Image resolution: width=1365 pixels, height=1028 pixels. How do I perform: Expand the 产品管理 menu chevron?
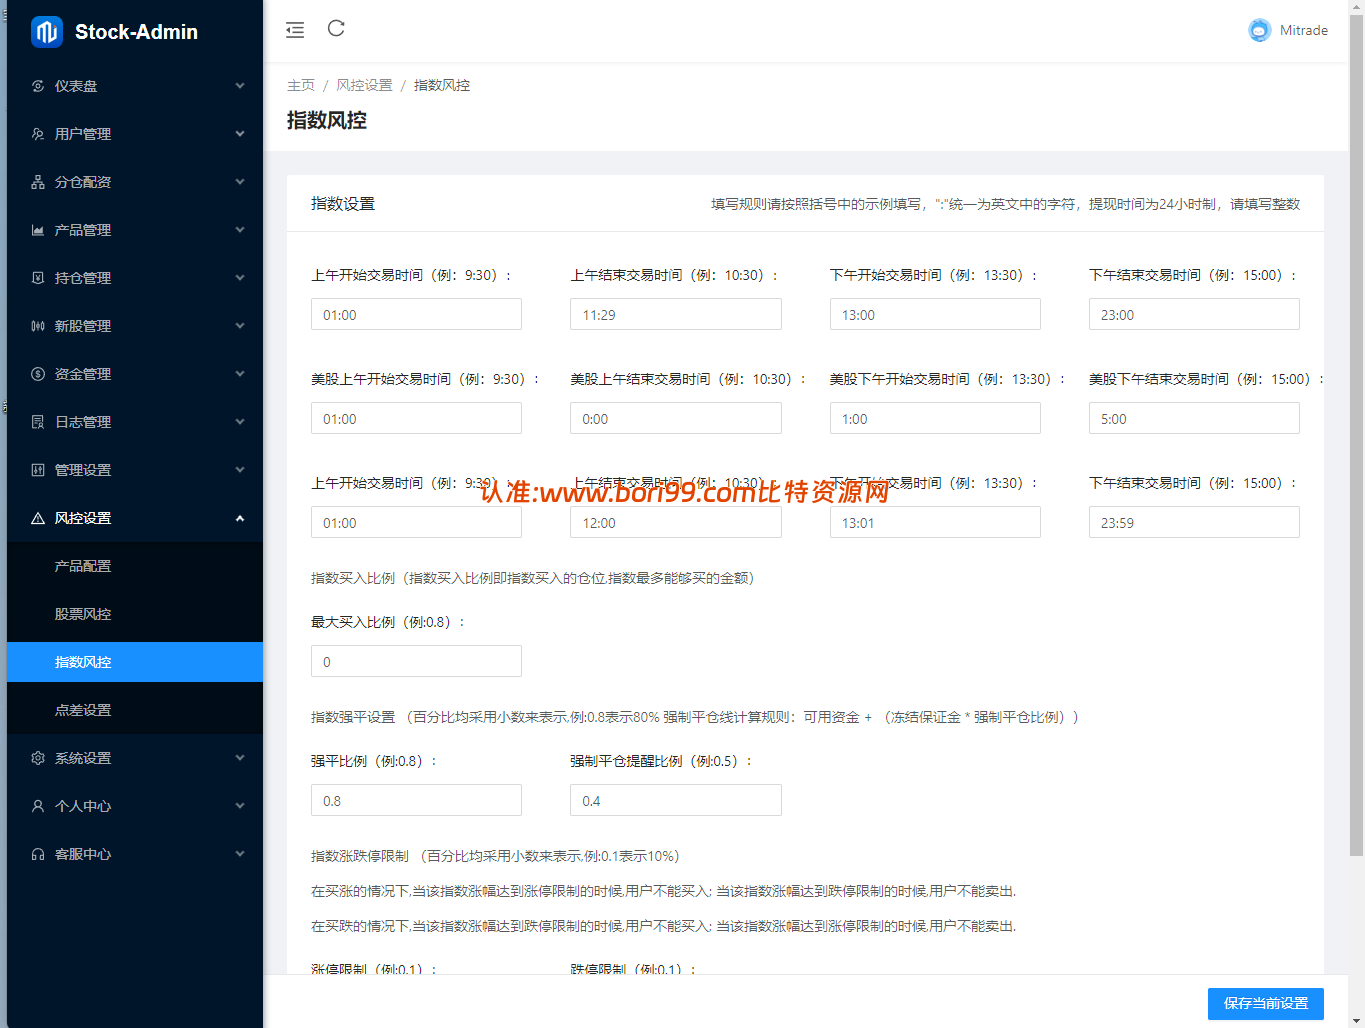pyautogui.click(x=240, y=230)
